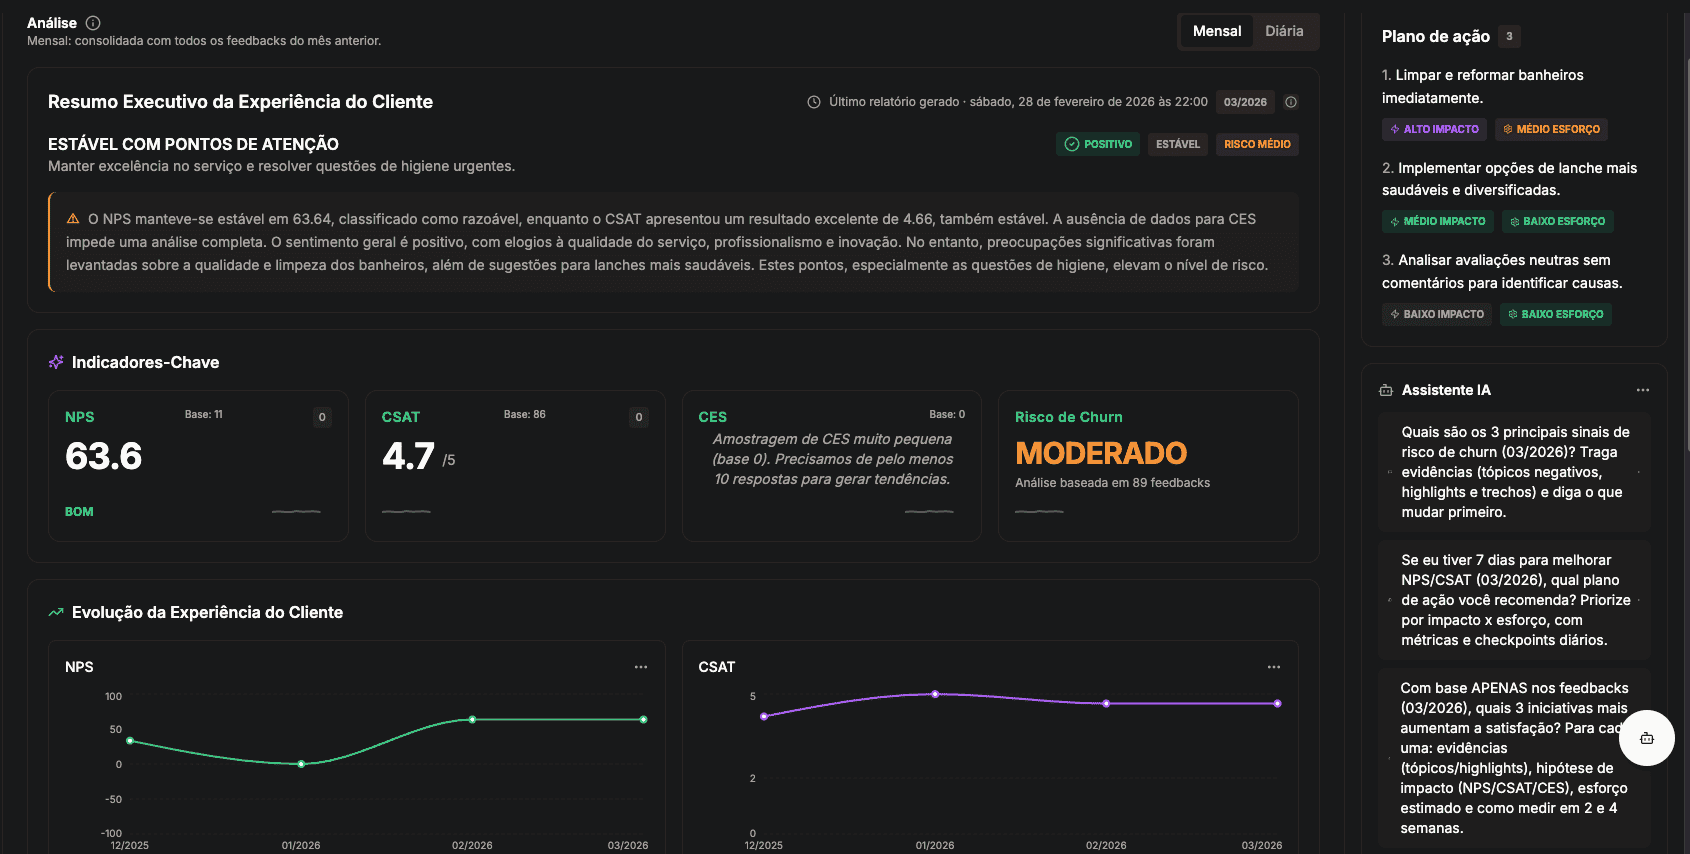
Task: Click the BOM rating label on NPS card
Action: 79,512
